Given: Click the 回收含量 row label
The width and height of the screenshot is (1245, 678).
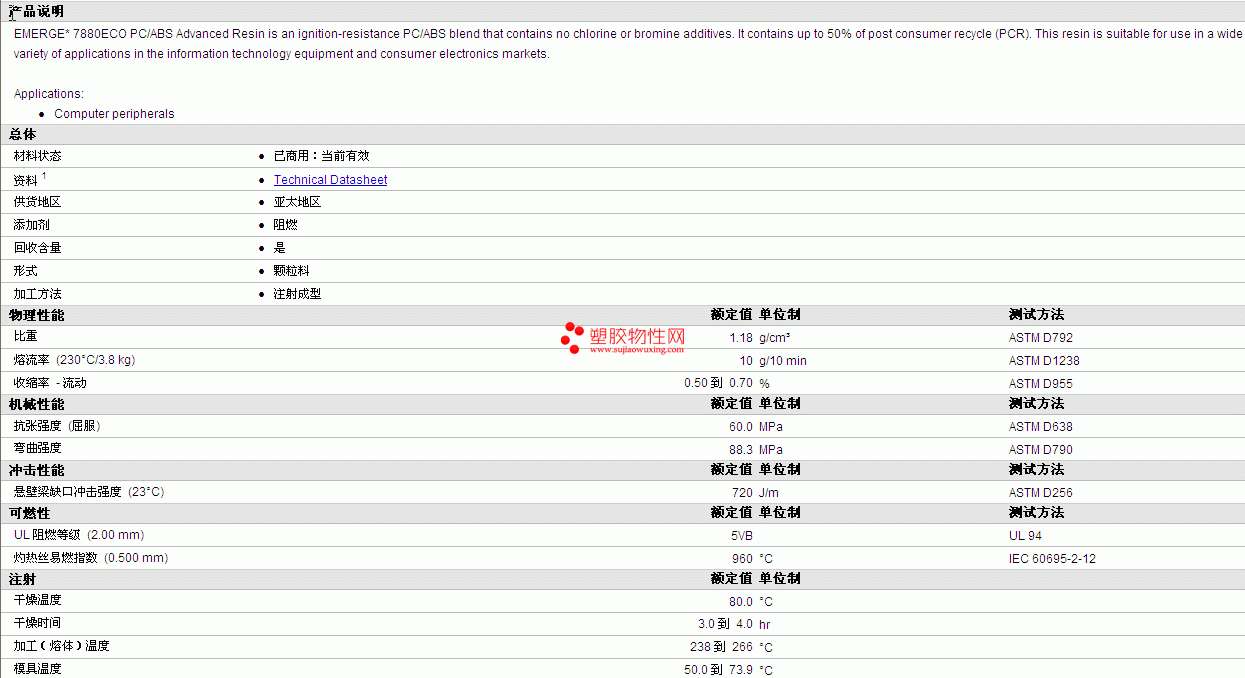Looking at the screenshot, I should click(37, 248).
